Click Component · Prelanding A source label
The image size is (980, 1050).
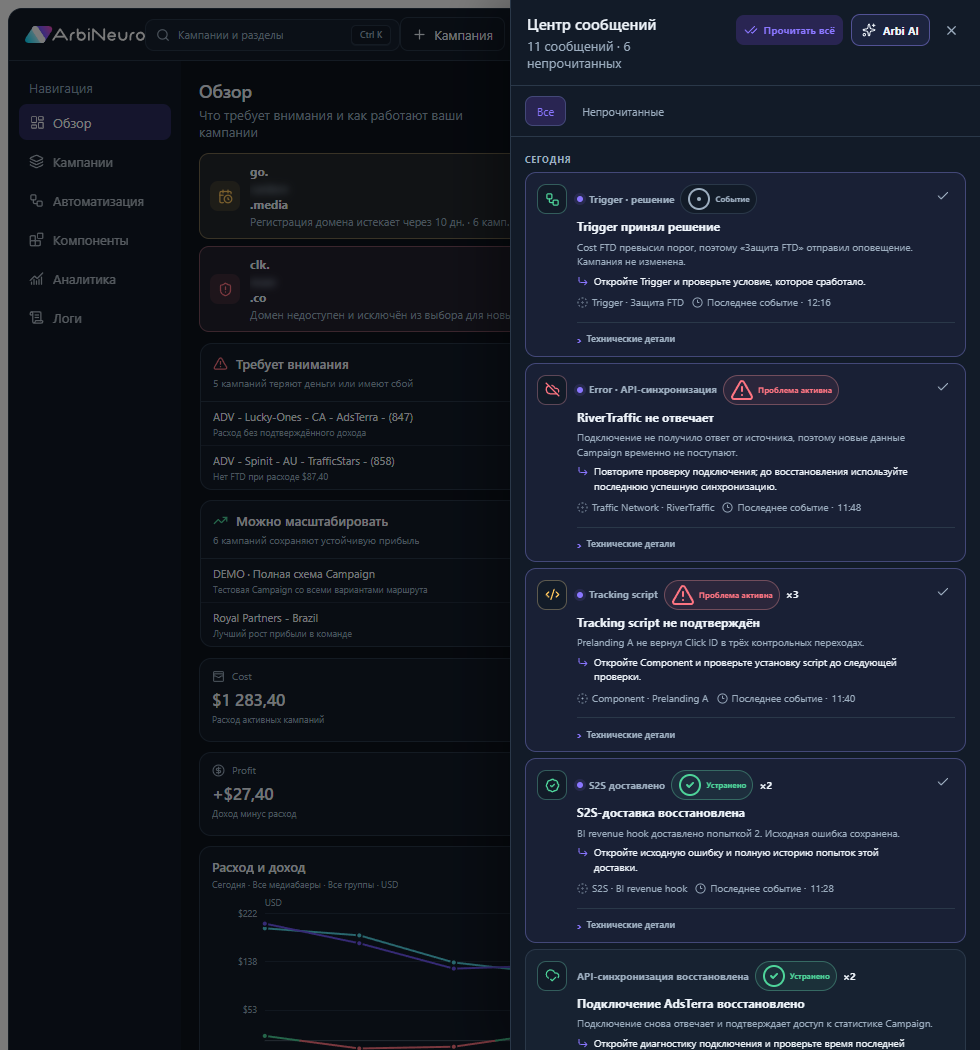(x=650, y=698)
